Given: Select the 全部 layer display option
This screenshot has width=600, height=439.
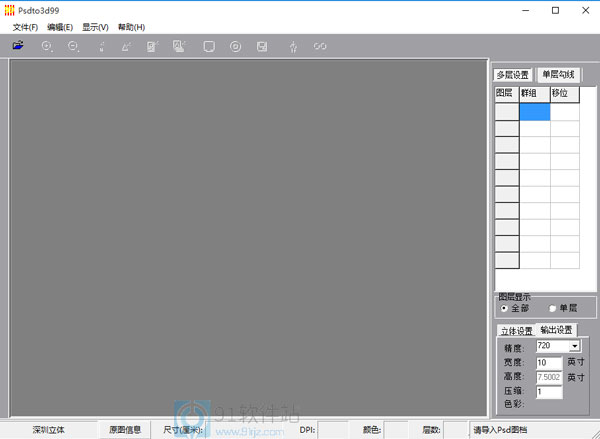Looking at the screenshot, I should point(503,308).
